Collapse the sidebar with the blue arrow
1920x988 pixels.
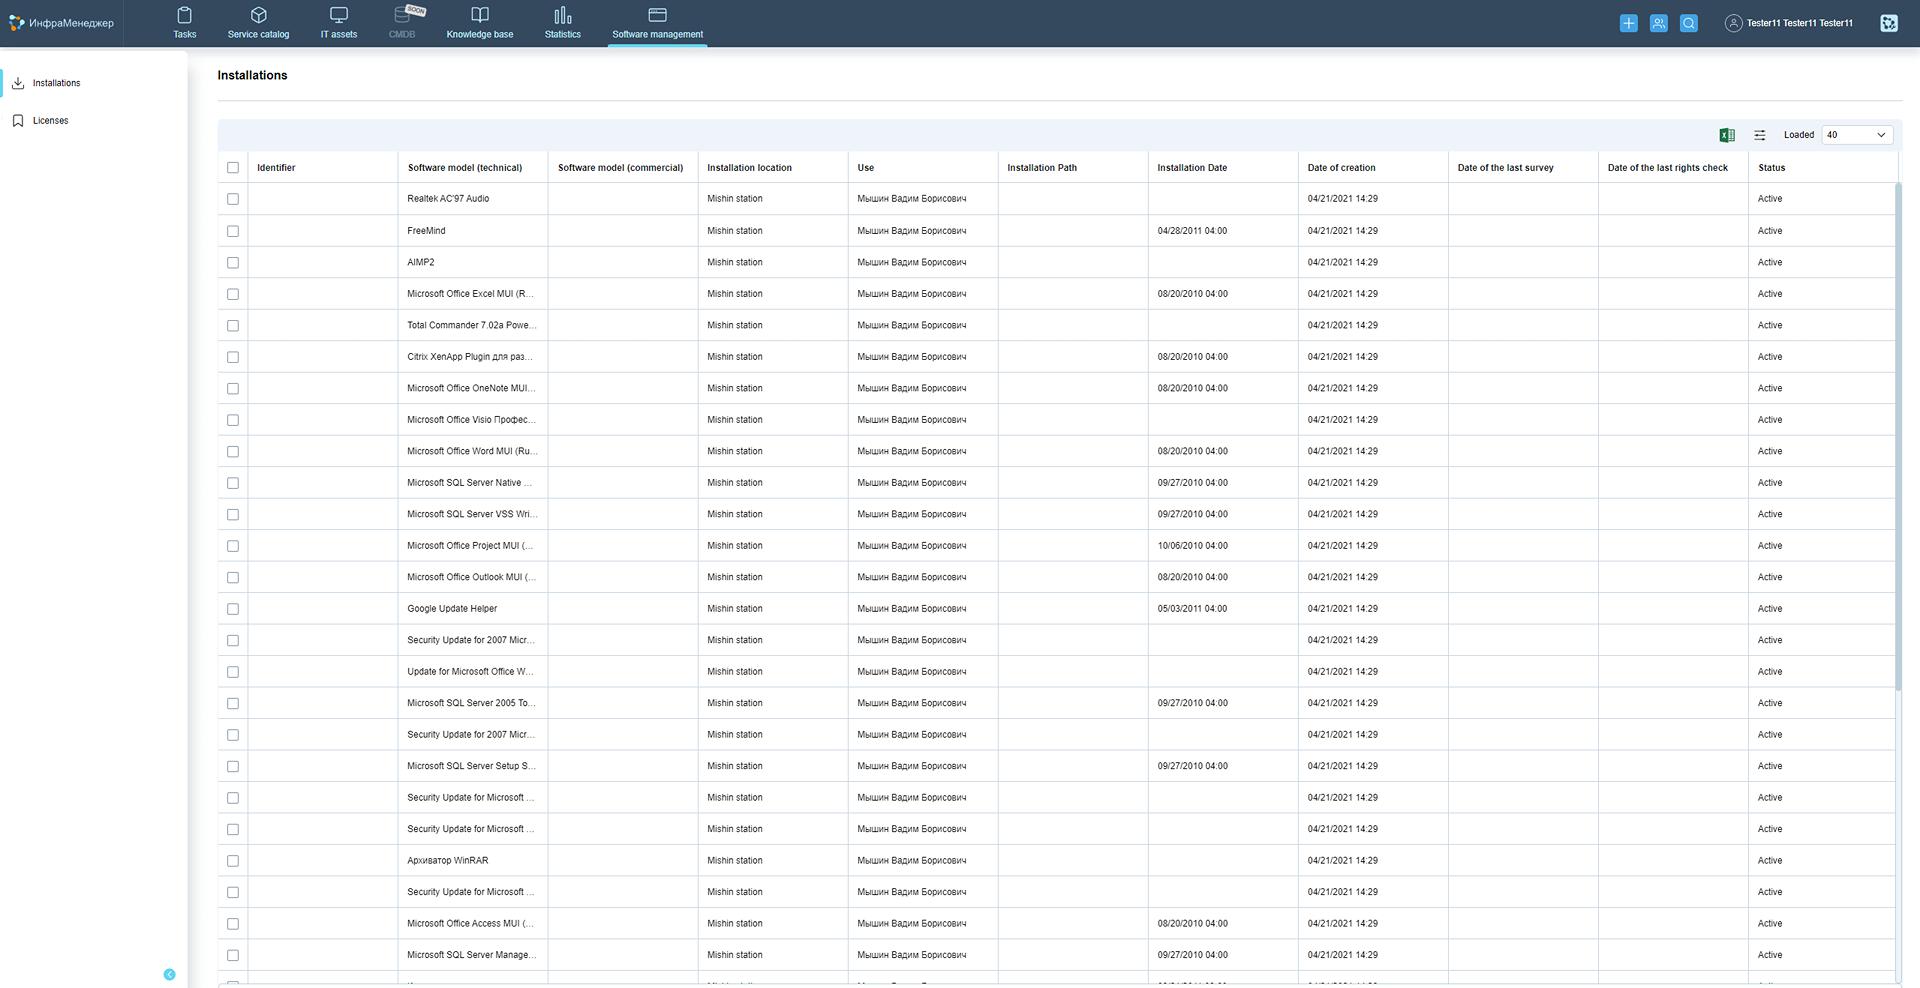169,974
